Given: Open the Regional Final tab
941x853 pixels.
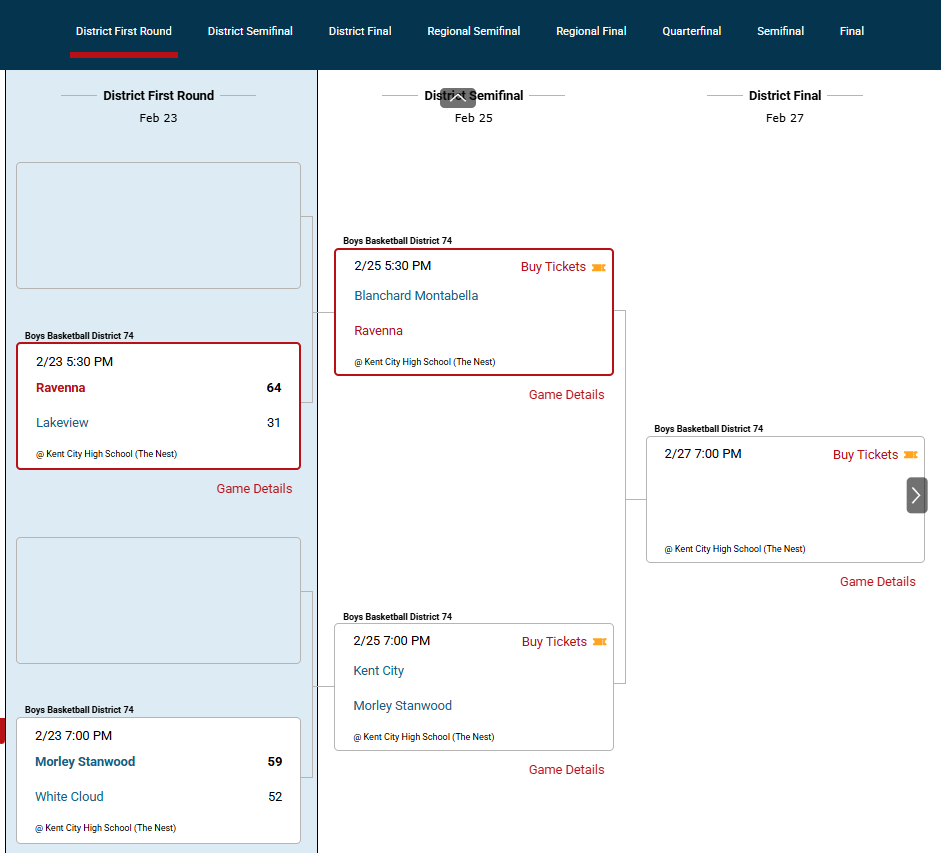Looking at the screenshot, I should [591, 31].
